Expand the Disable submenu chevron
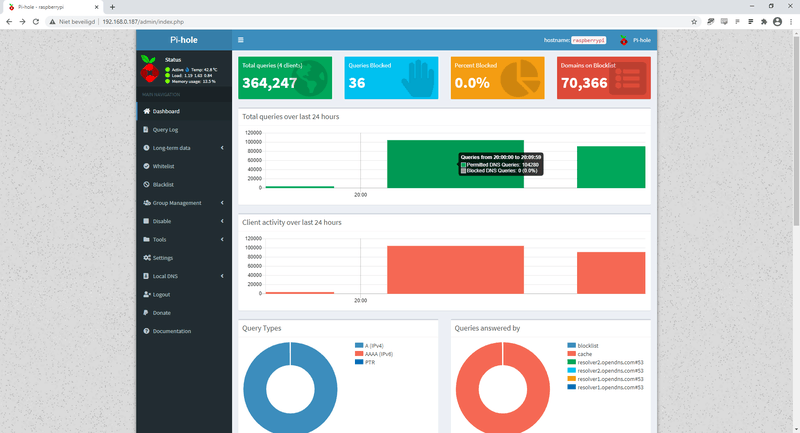 [222, 221]
